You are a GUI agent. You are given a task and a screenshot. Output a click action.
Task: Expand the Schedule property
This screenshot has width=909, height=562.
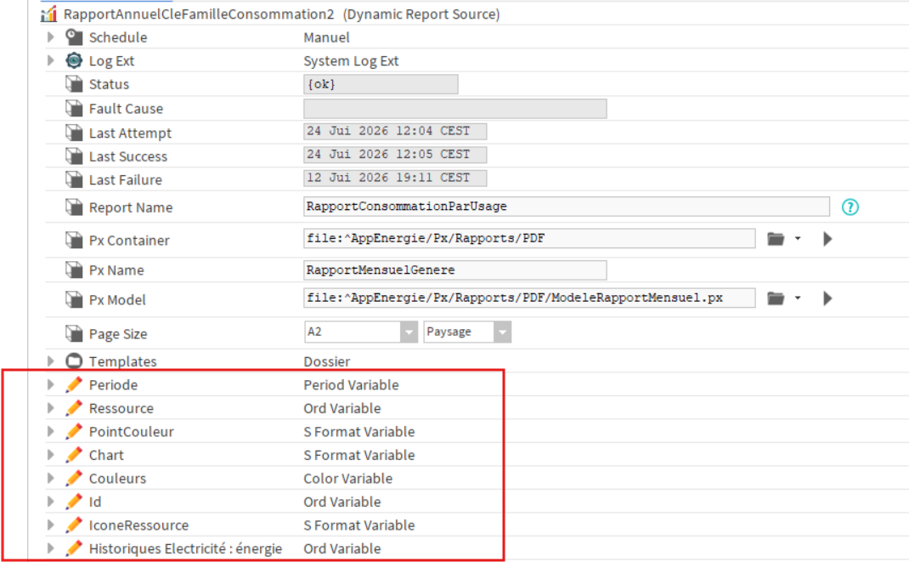tap(50, 37)
